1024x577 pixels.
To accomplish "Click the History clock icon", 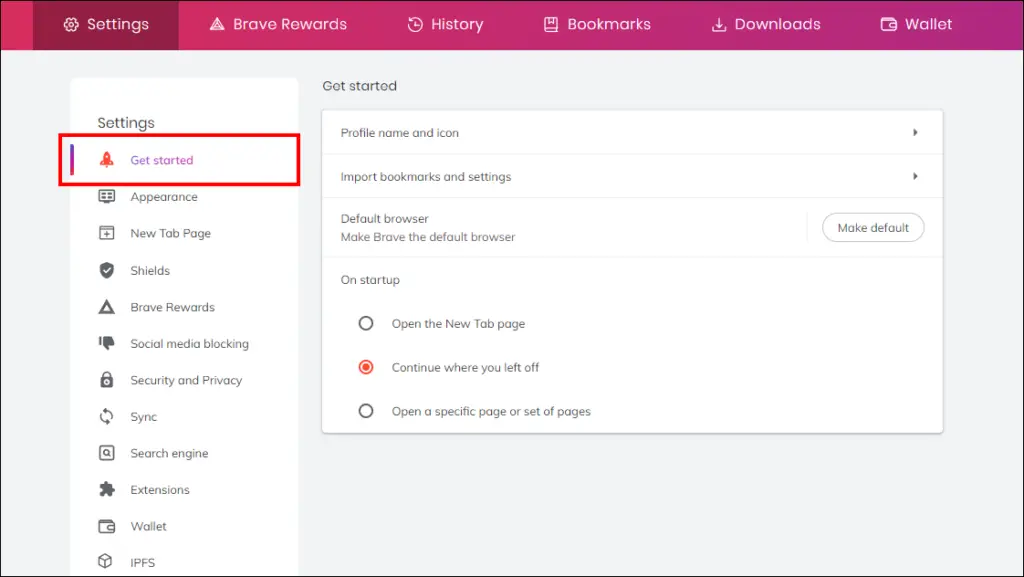I will tap(415, 25).
